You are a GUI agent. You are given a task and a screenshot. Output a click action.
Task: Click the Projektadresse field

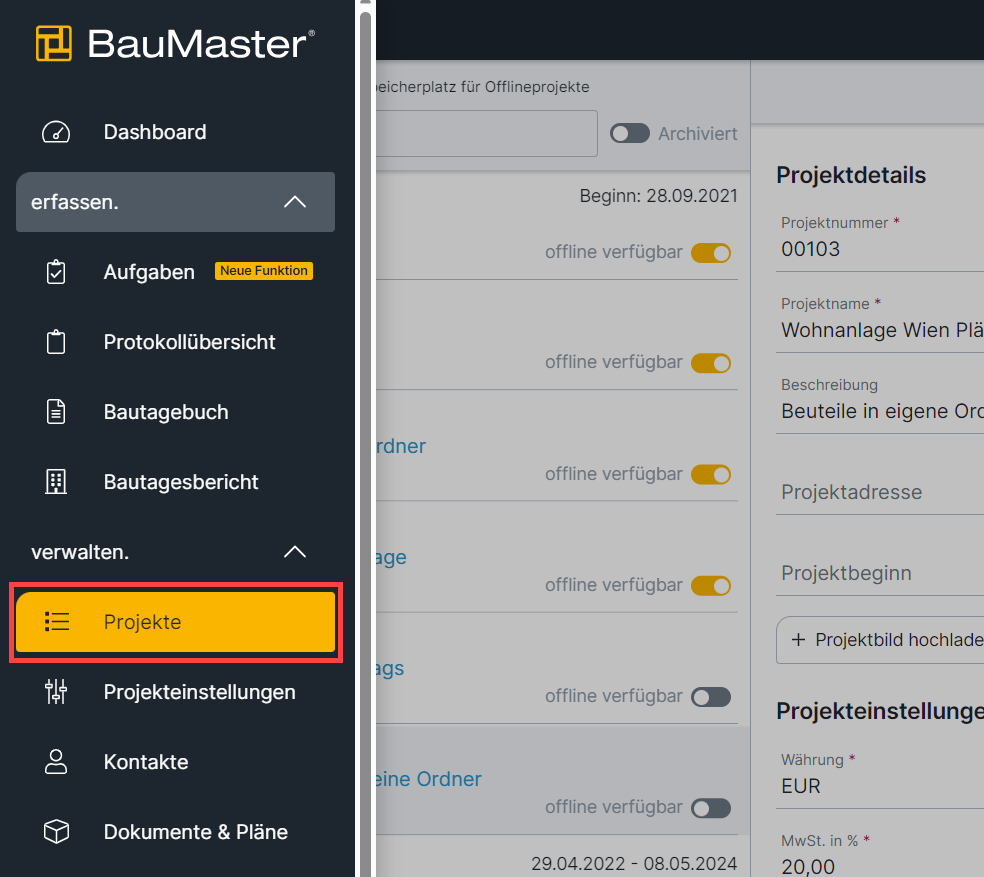pyautogui.click(x=880, y=492)
